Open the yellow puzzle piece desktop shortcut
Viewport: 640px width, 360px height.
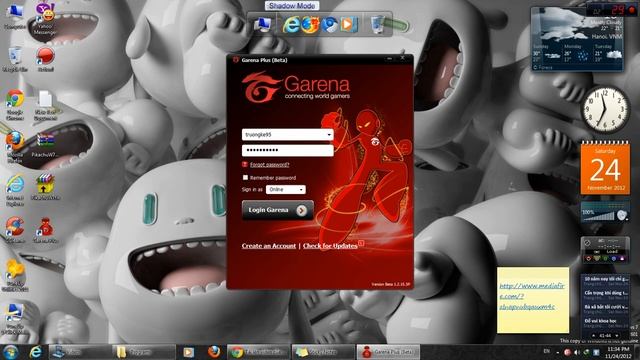coord(15,276)
